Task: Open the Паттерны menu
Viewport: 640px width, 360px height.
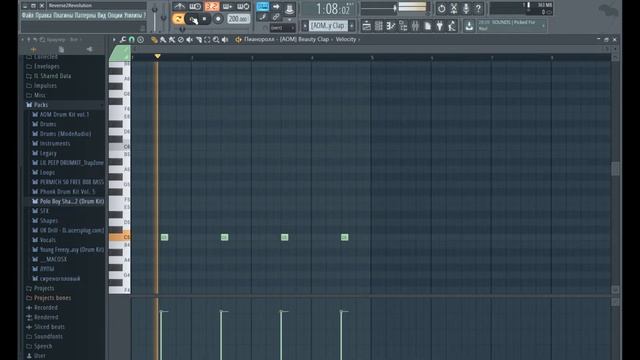Action: tap(85, 16)
